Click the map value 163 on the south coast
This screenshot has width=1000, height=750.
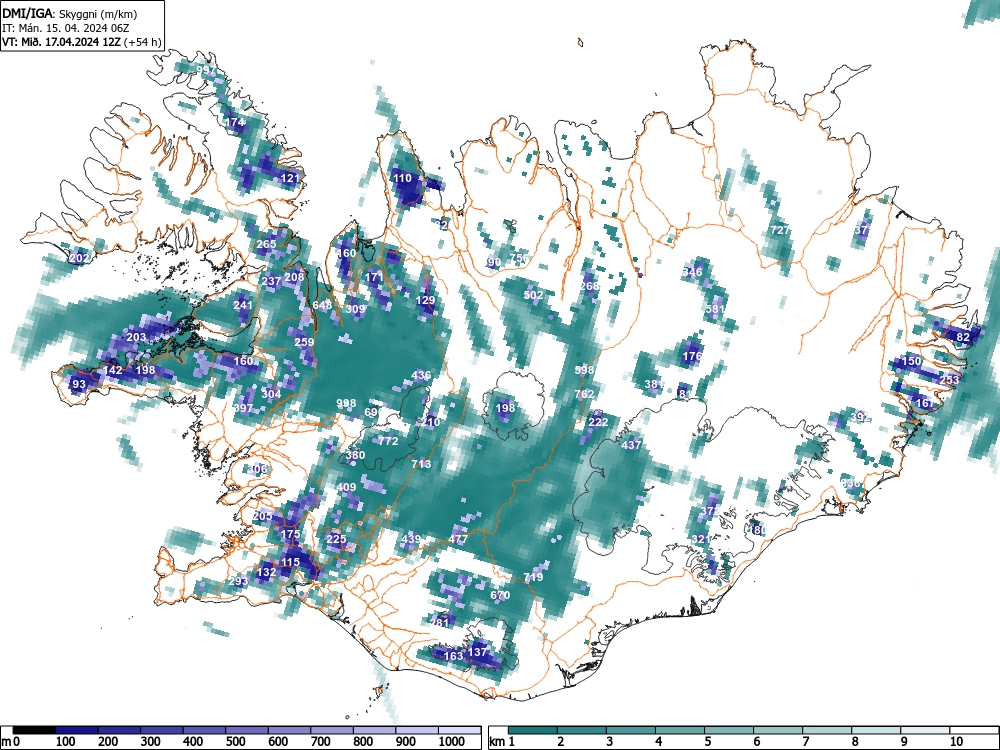(x=453, y=656)
